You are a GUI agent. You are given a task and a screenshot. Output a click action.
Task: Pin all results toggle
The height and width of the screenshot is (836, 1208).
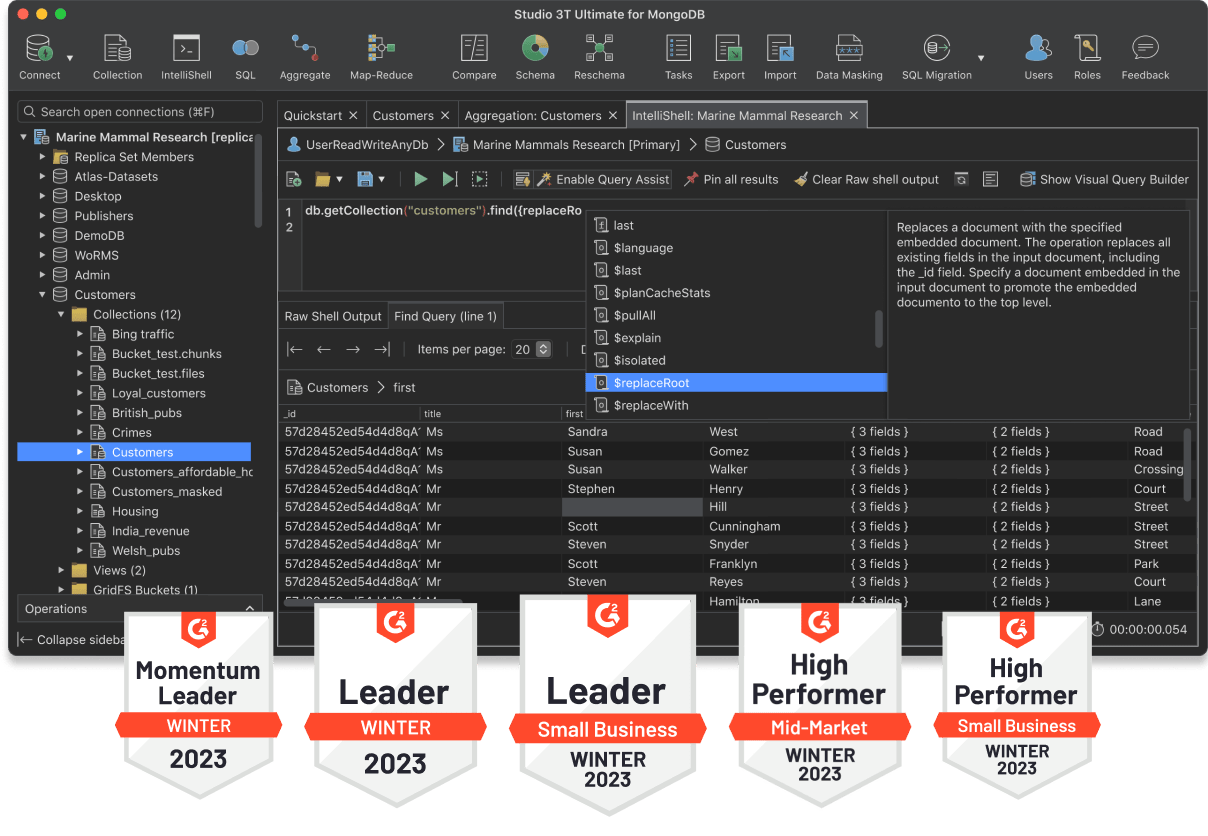[x=731, y=179]
